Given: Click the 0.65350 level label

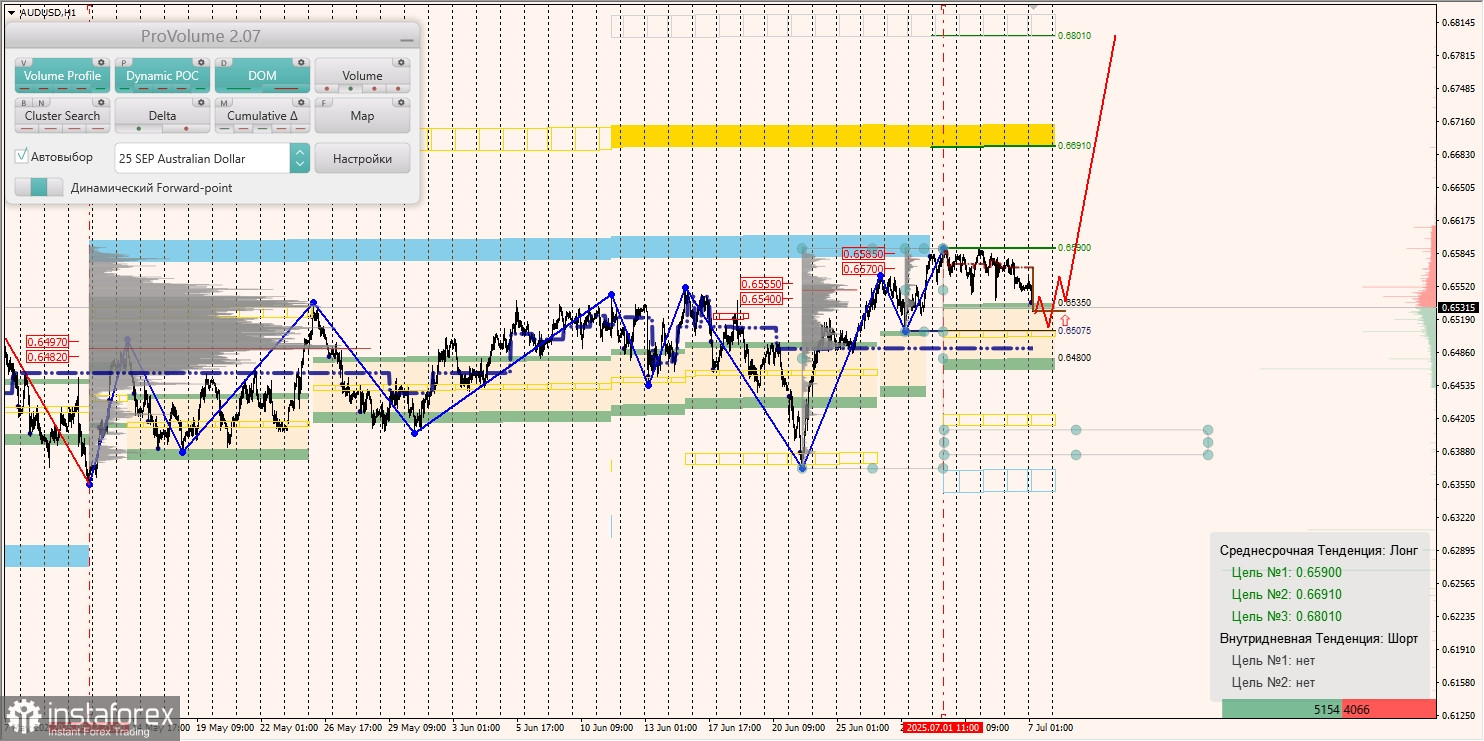Looking at the screenshot, I should pyautogui.click(x=1074, y=302).
